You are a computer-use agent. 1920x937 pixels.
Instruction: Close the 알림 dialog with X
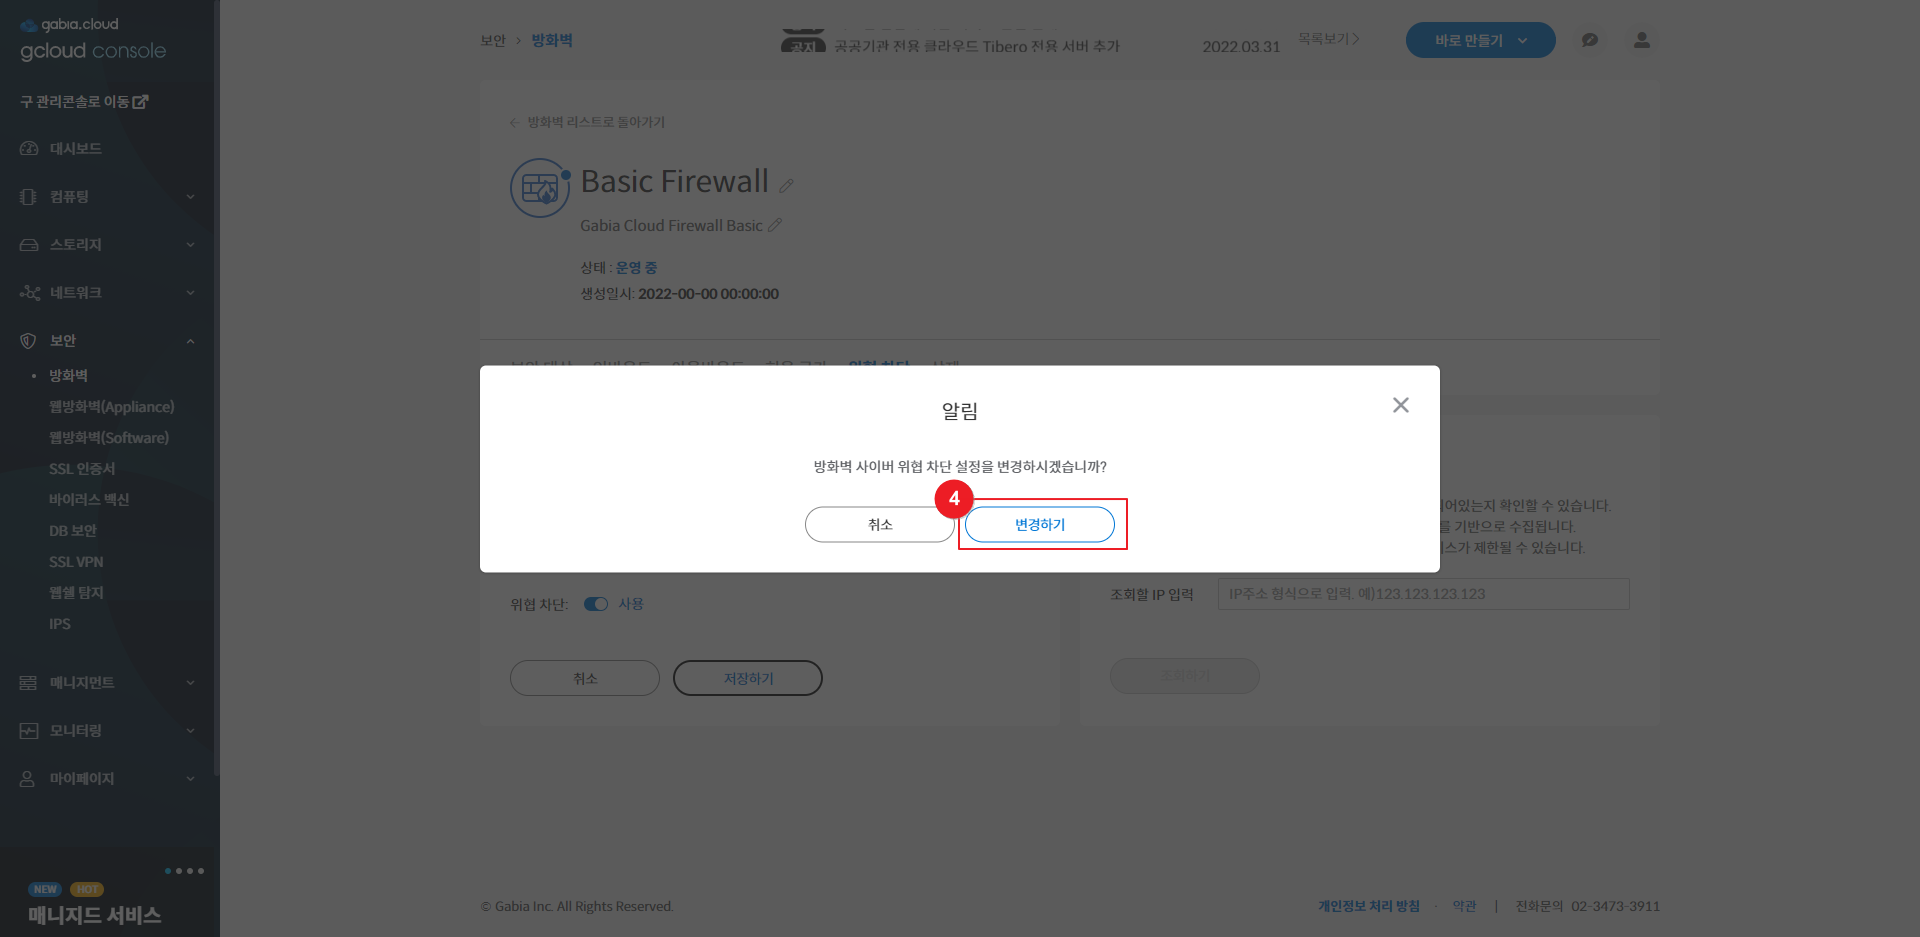pyautogui.click(x=1400, y=405)
